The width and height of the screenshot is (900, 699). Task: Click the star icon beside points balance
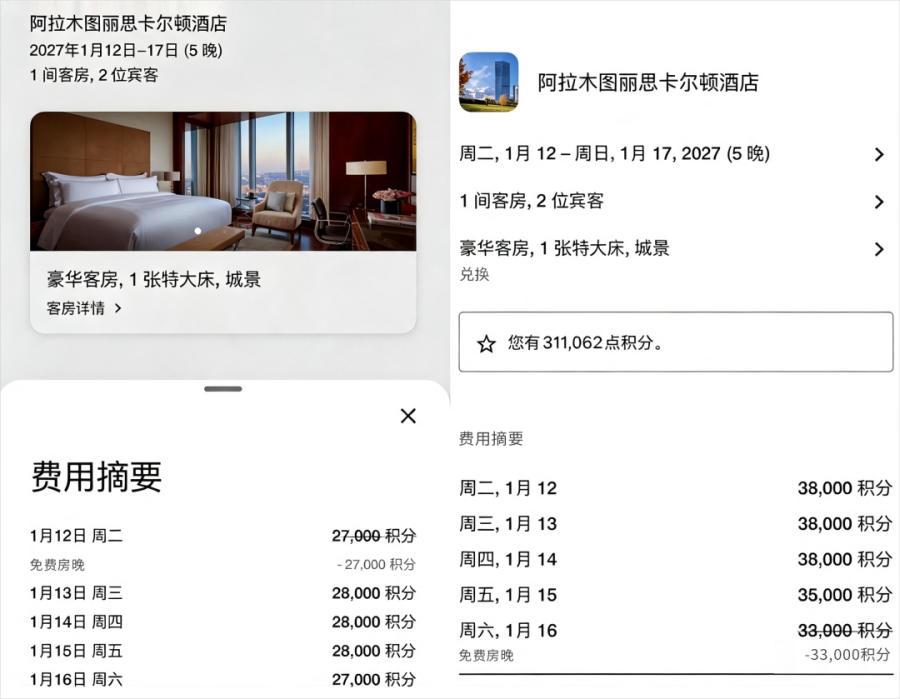click(486, 343)
